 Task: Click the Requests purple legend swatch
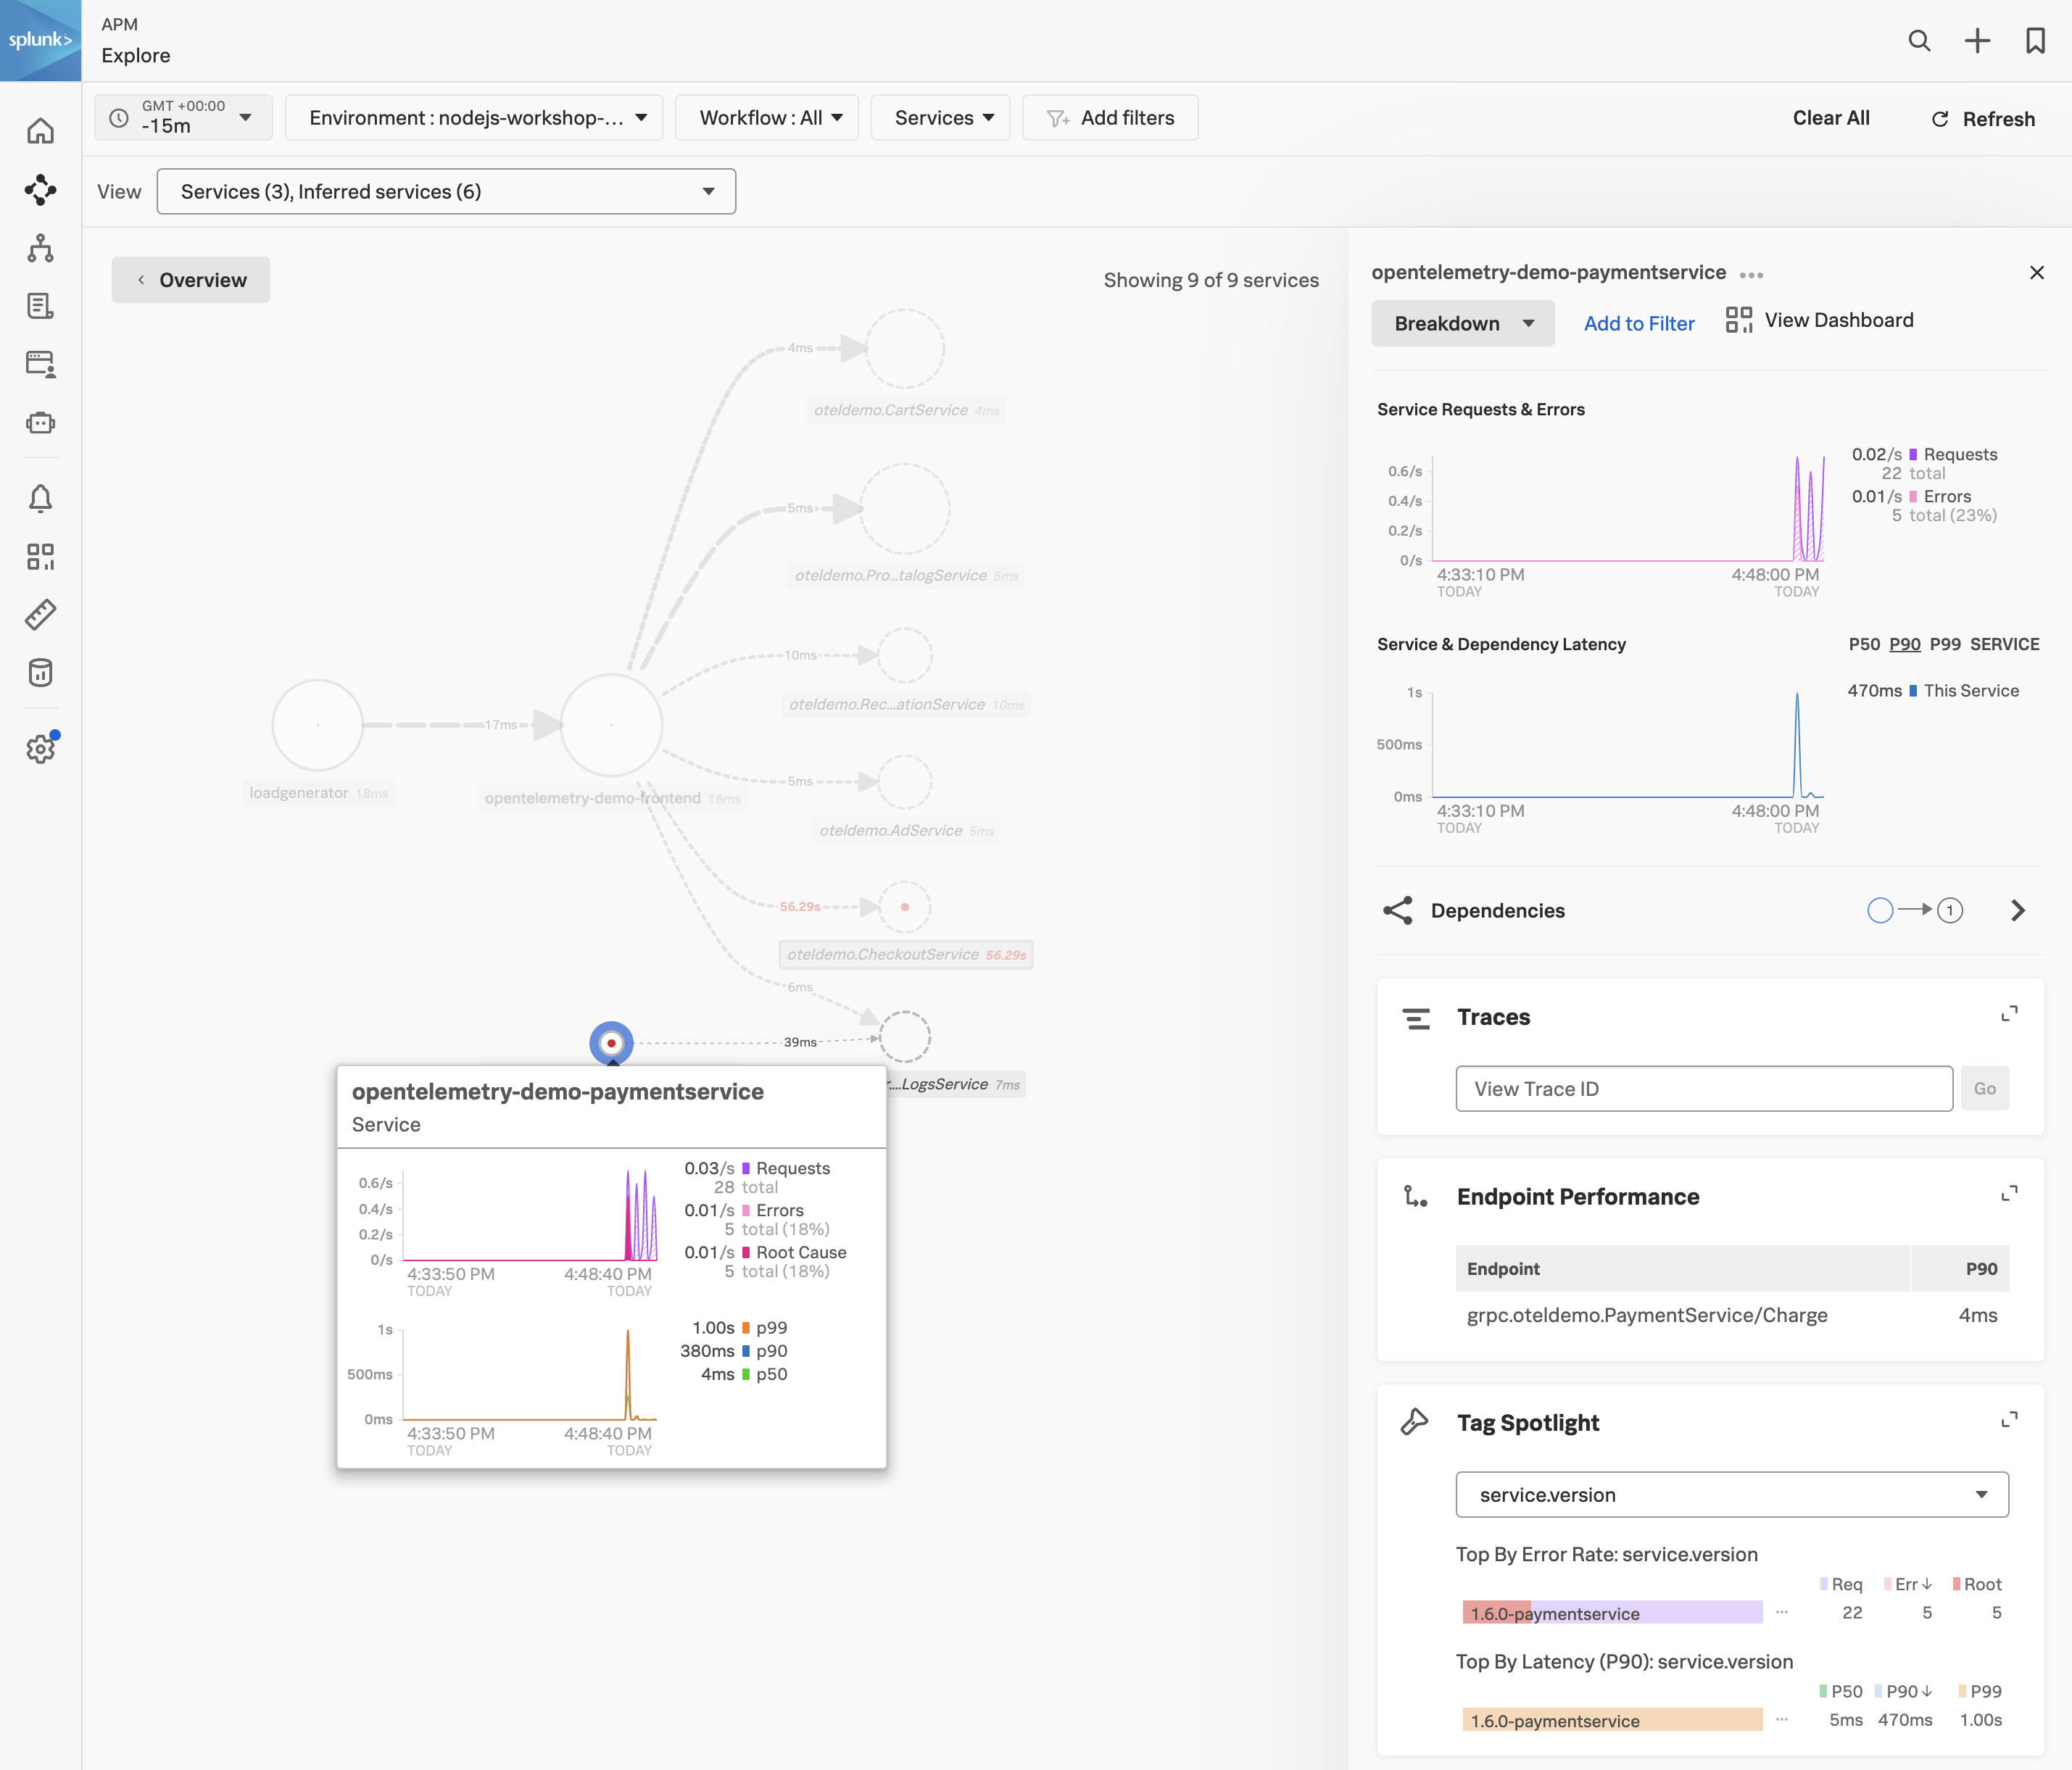tap(1913, 454)
